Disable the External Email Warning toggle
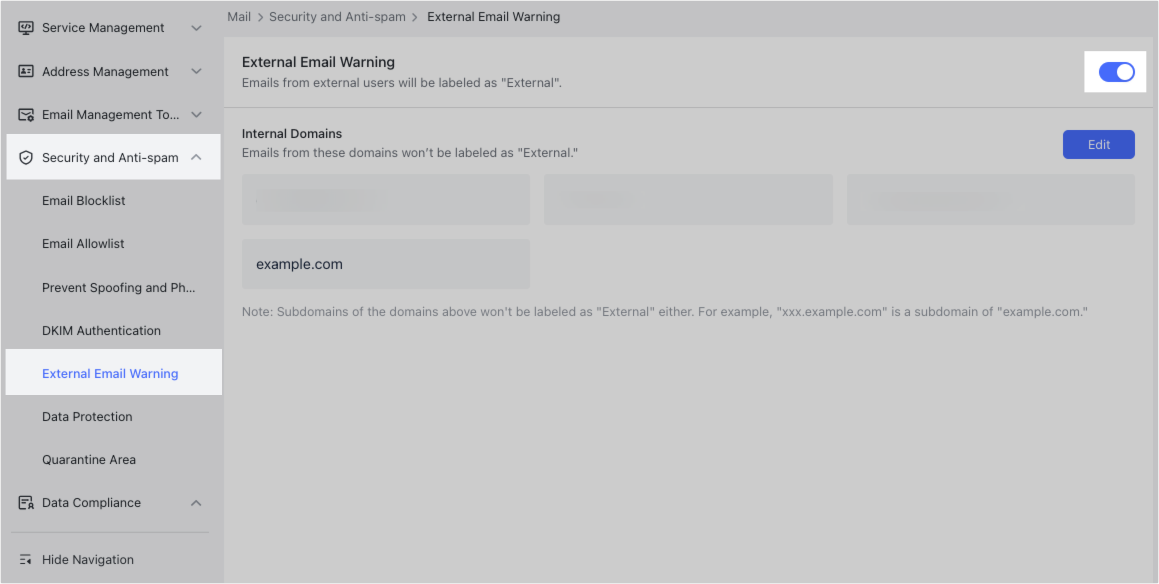Screen dimensions: 1159x584 (1115, 71)
